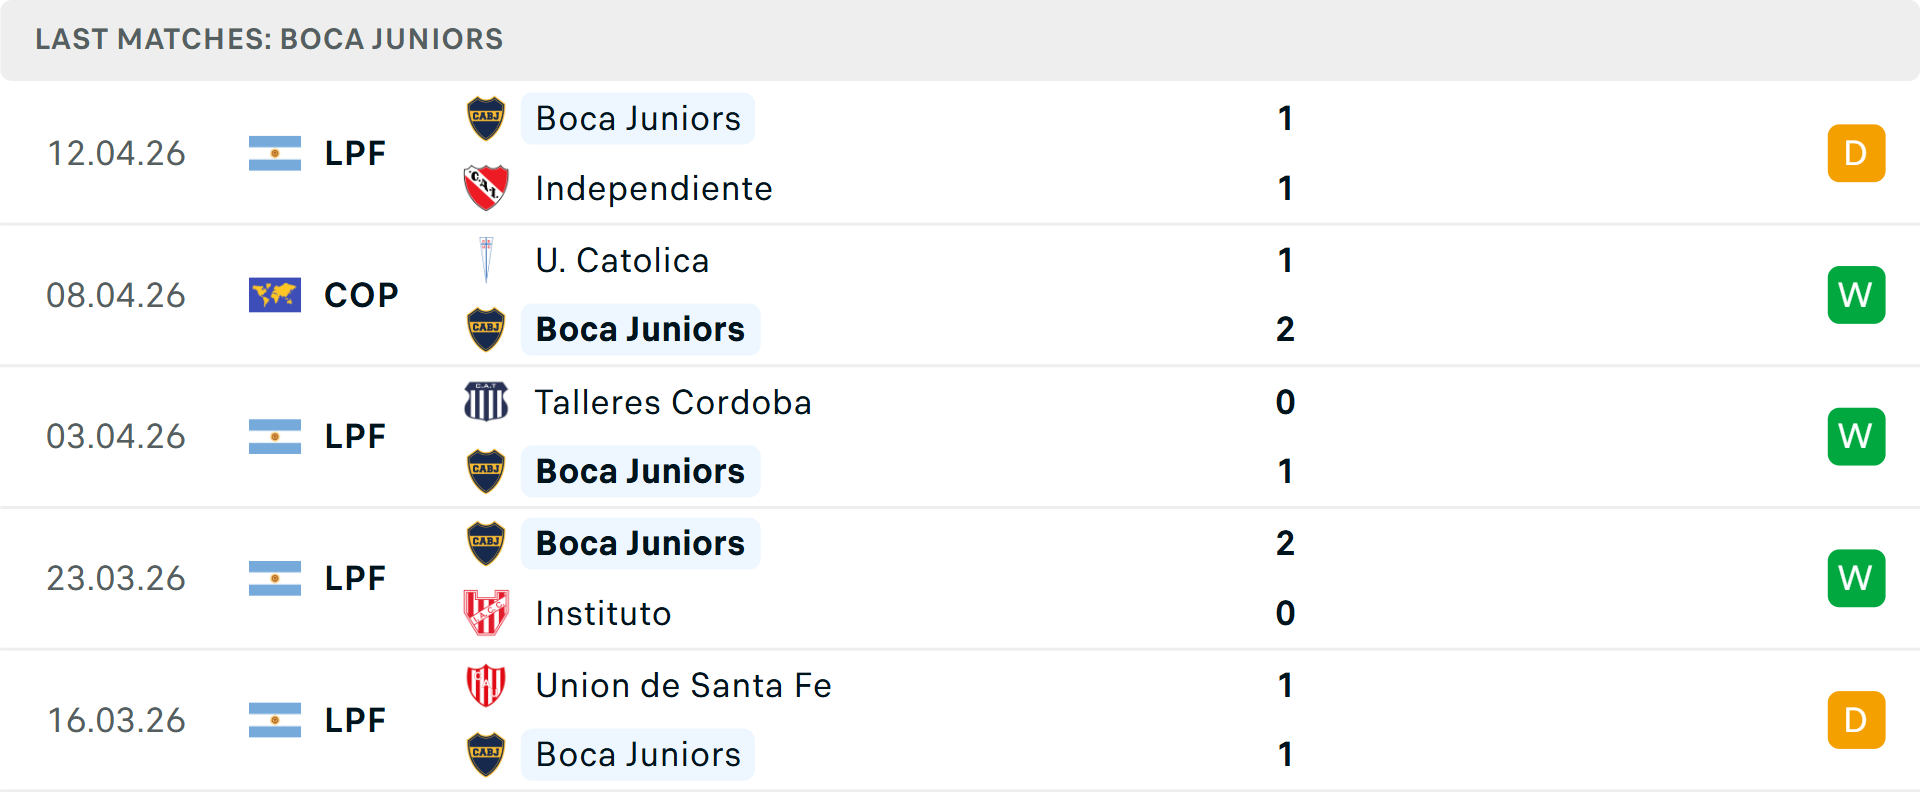Click the world map icon beside COP
The height and width of the screenshot is (792, 1920).
click(x=274, y=295)
